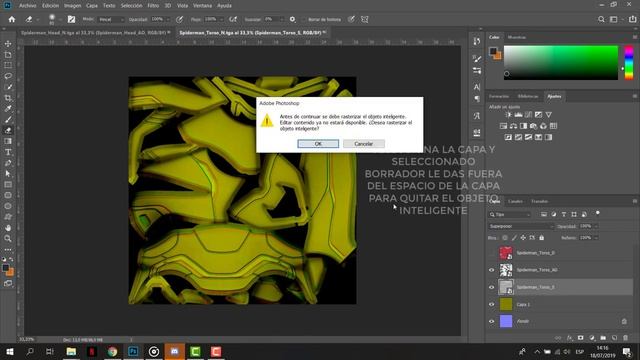This screenshot has width=640, height=360.
Task: Click the foreground color swatch in Color panel
Action: pos(493,51)
